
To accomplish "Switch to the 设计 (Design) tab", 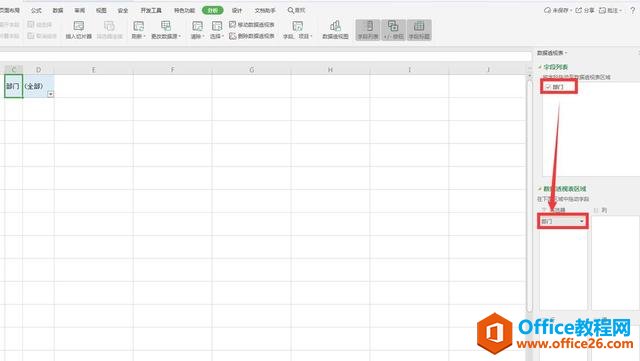I will (x=237, y=10).
